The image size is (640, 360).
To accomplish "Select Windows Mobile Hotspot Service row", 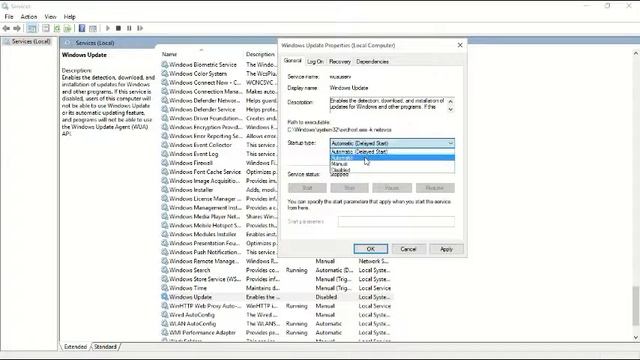I will coord(219,225).
